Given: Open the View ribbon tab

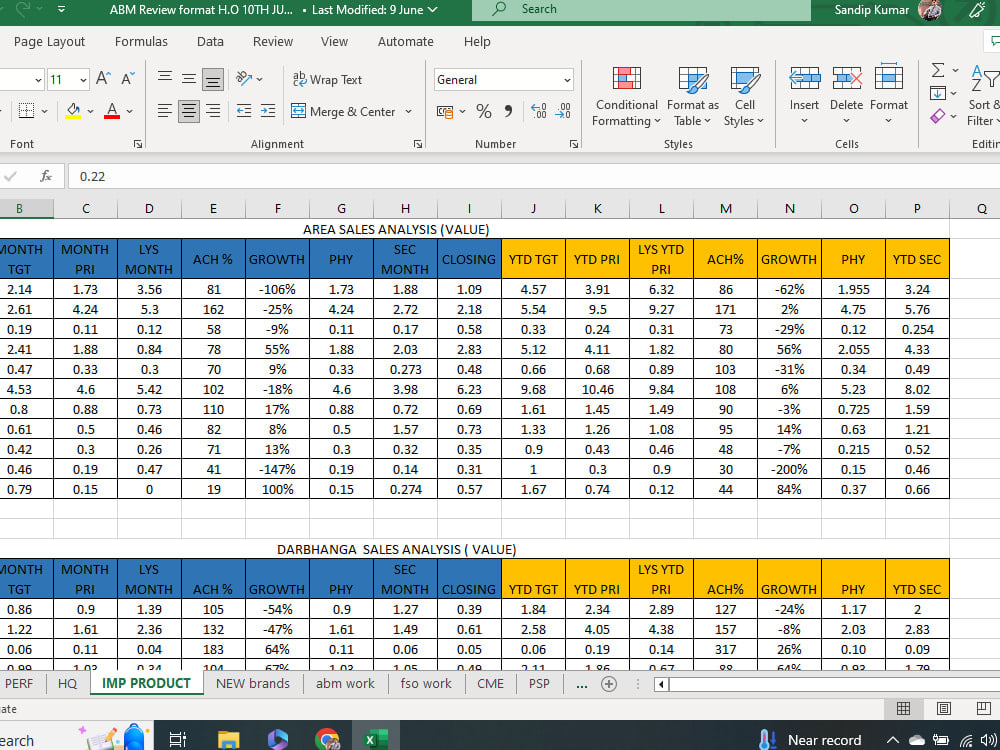Looking at the screenshot, I should click(334, 41).
